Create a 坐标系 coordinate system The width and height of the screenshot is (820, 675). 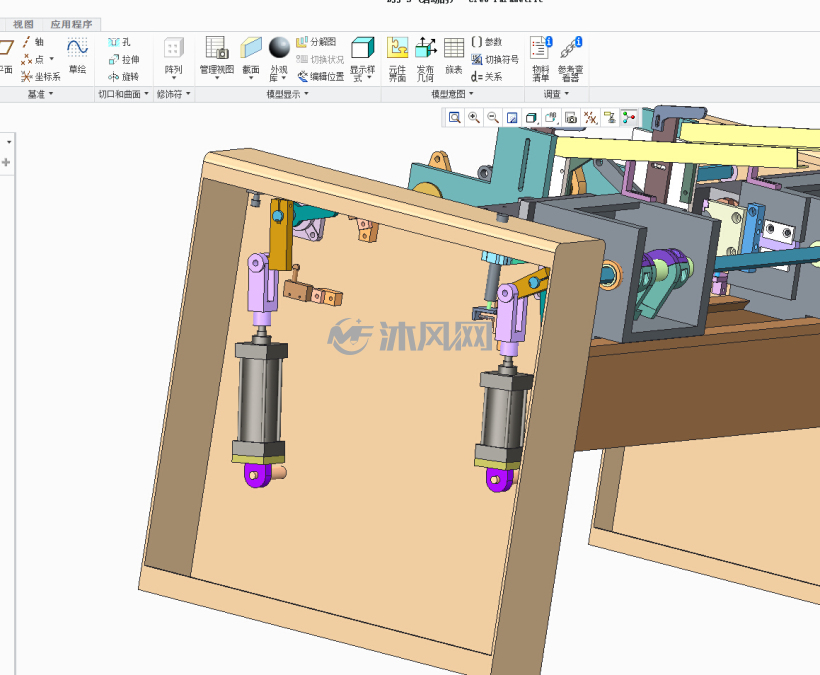pyautogui.click(x=41, y=77)
